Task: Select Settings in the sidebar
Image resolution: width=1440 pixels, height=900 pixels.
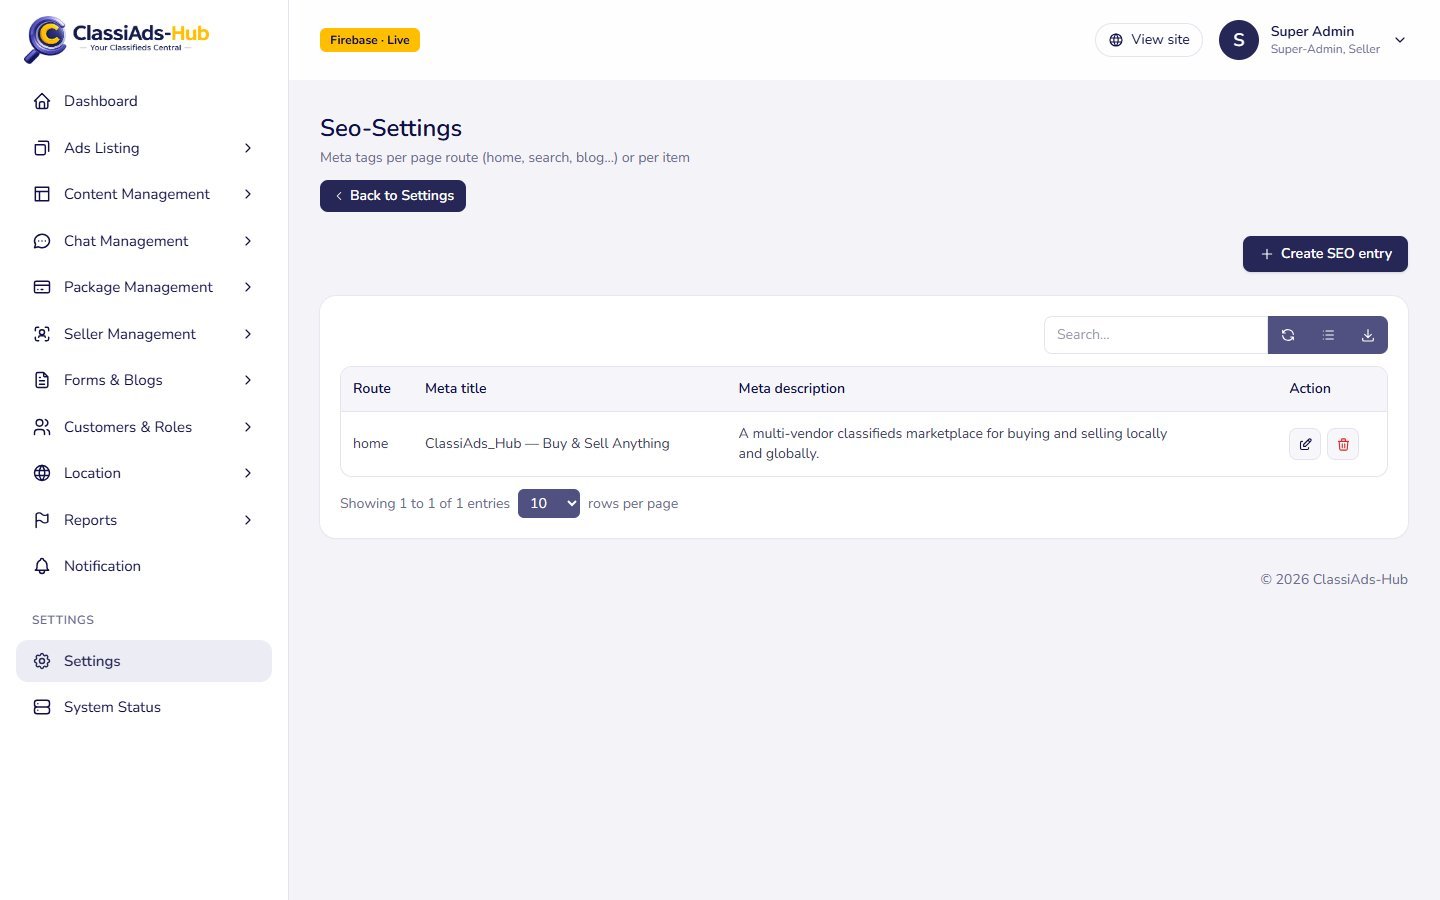Action: click(144, 661)
